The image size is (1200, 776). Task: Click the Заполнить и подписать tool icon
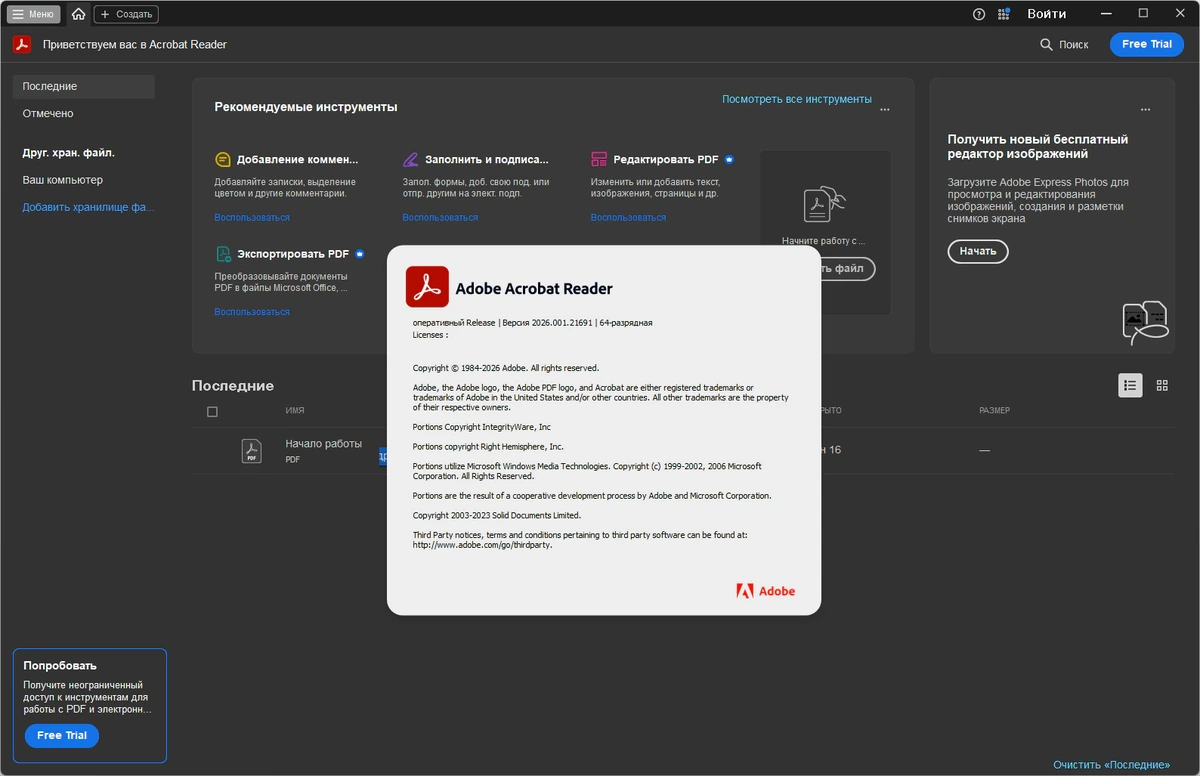(x=411, y=159)
